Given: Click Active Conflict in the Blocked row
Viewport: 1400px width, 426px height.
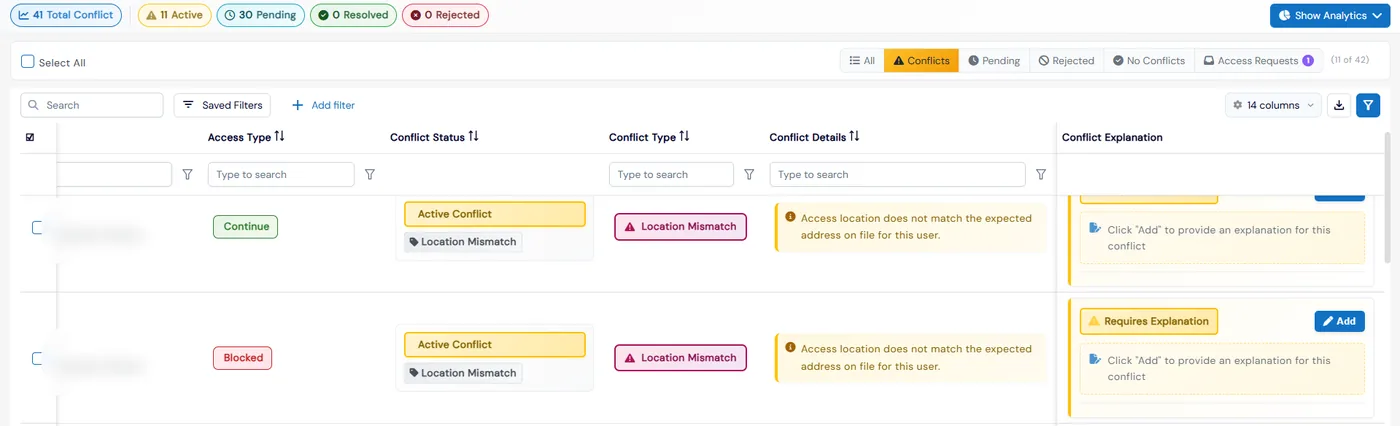Looking at the screenshot, I should 494,345.
